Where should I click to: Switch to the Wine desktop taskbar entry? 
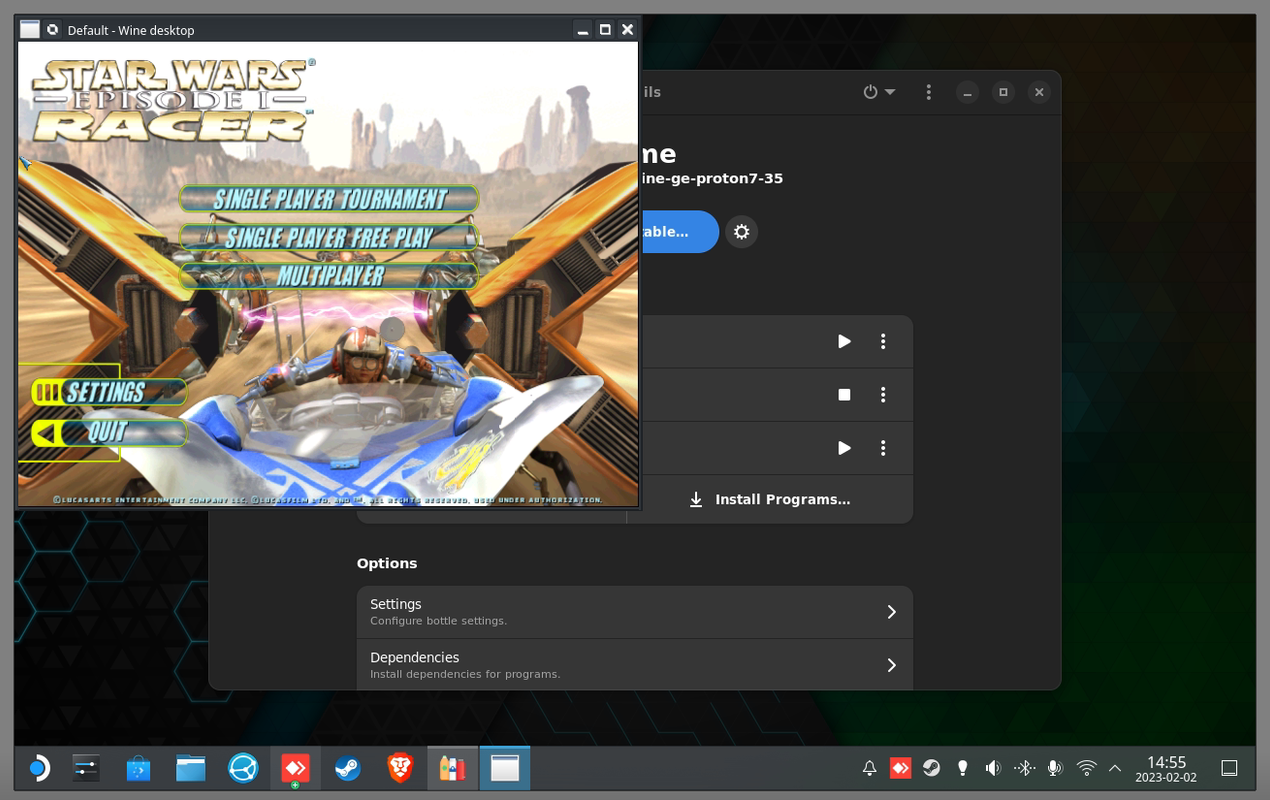click(505, 768)
